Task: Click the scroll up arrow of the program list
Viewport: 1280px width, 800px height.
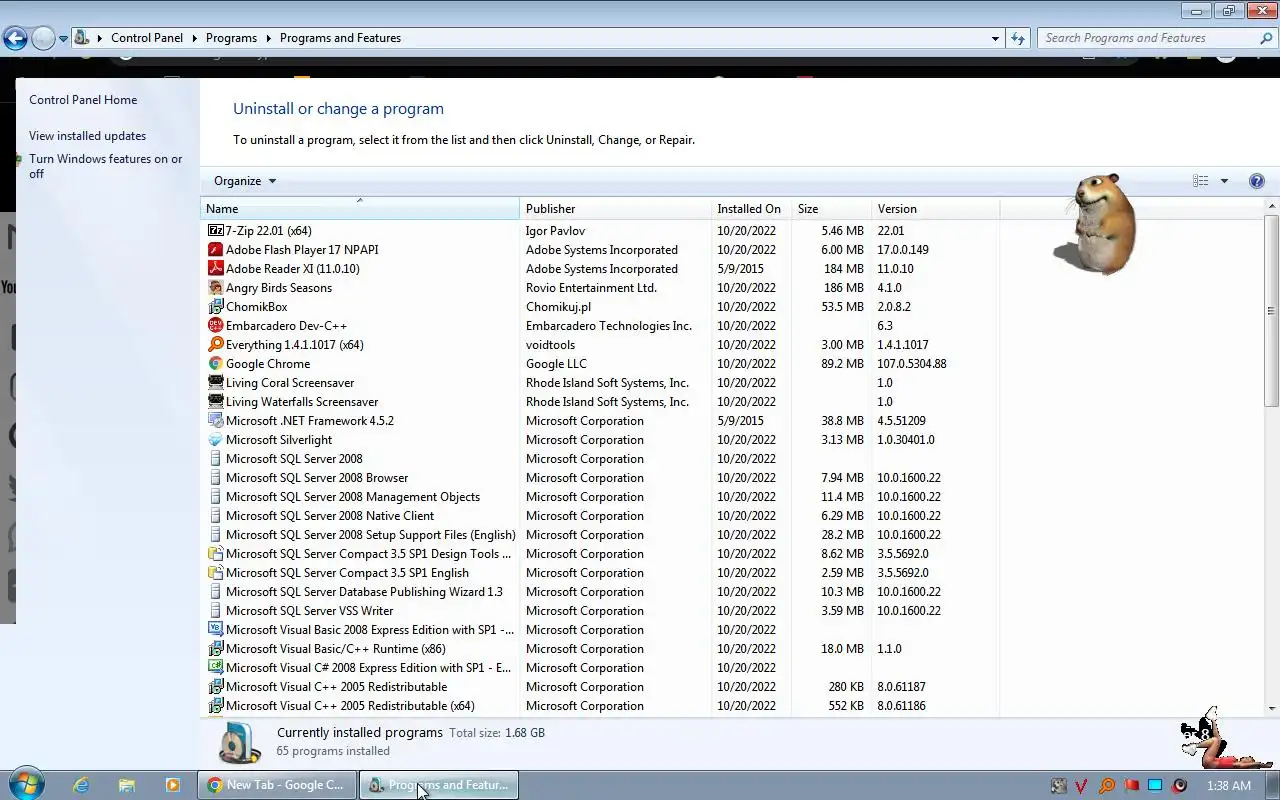Action: point(1272,207)
